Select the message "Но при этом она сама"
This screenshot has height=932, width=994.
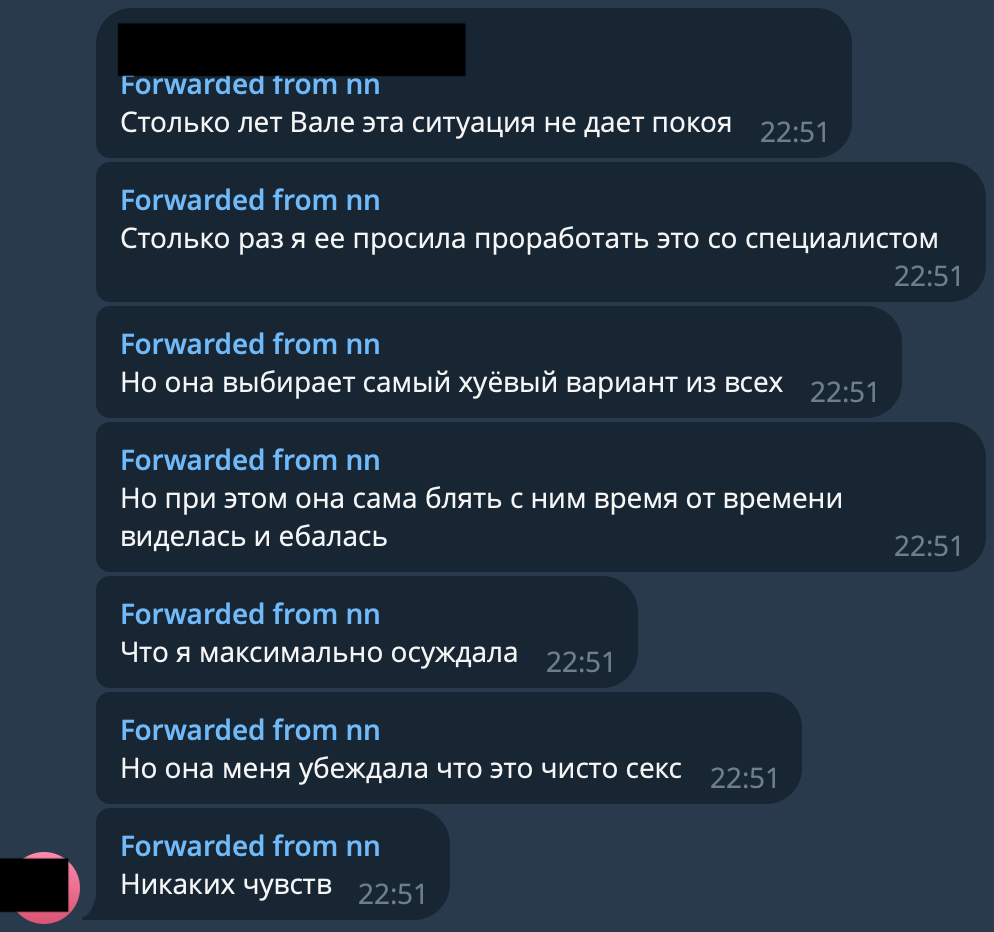click(x=481, y=517)
